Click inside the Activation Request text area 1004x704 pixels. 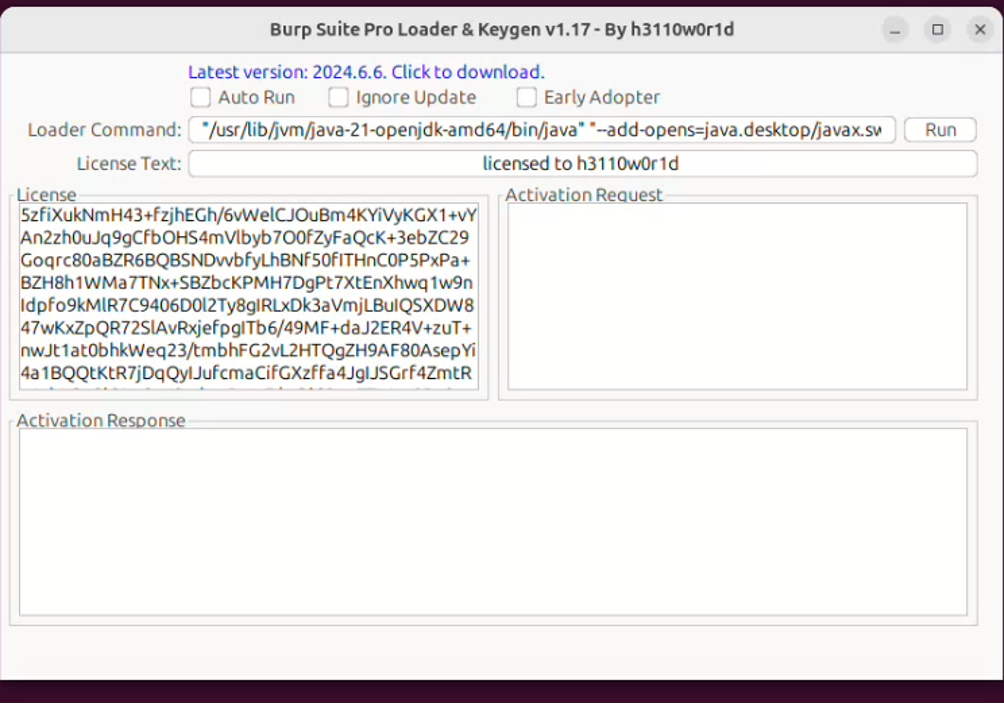pyautogui.click(x=738, y=296)
